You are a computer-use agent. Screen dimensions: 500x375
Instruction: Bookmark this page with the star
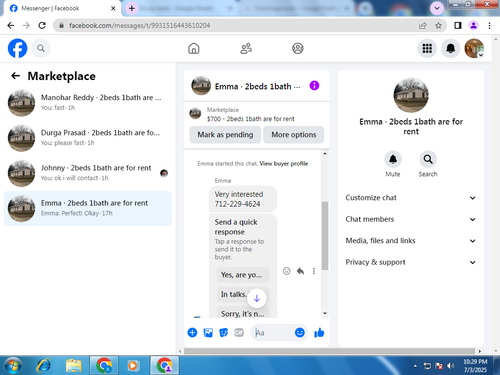438,25
